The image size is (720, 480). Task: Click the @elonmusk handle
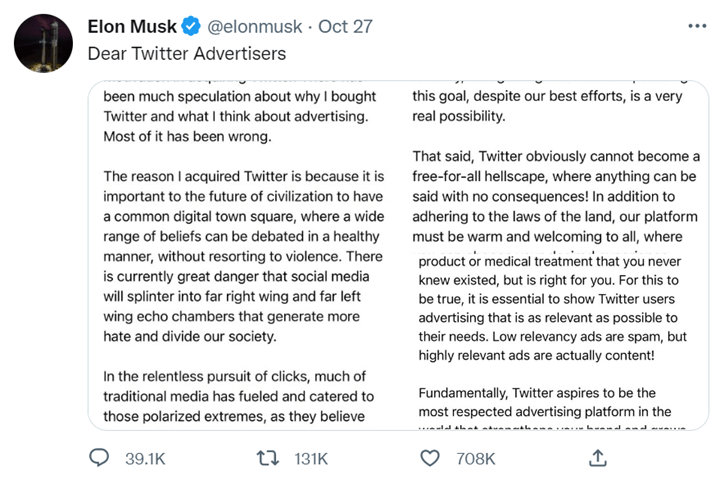pos(252,26)
